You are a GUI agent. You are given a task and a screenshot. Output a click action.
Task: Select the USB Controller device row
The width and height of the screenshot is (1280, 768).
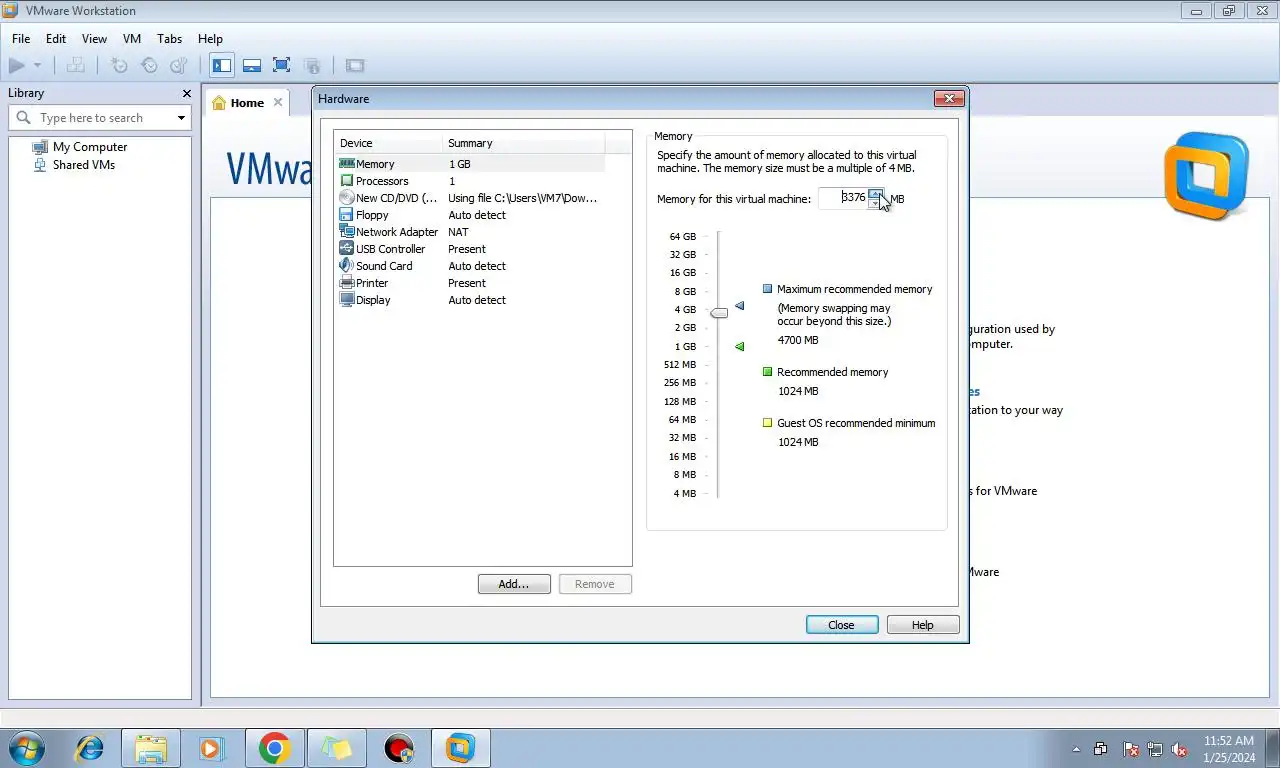pos(471,249)
